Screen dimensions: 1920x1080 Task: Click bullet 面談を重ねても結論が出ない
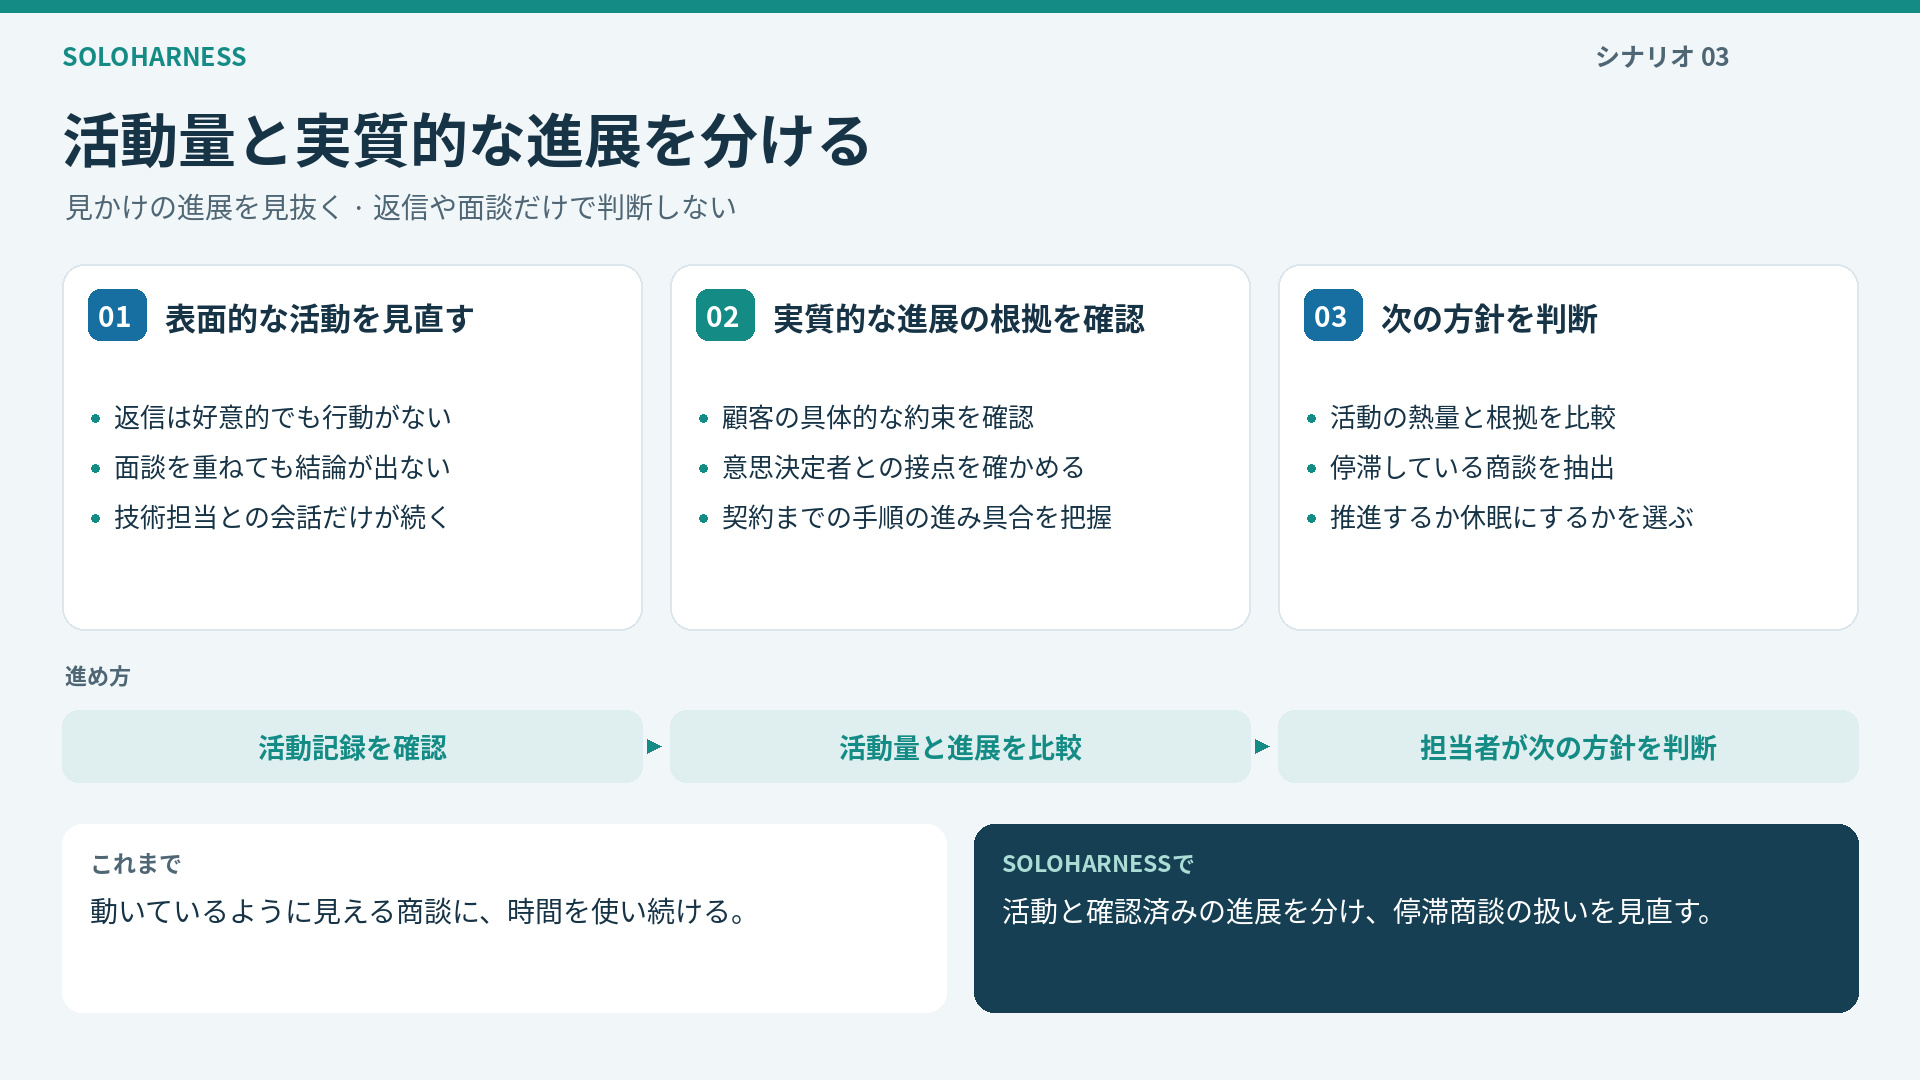tap(283, 467)
